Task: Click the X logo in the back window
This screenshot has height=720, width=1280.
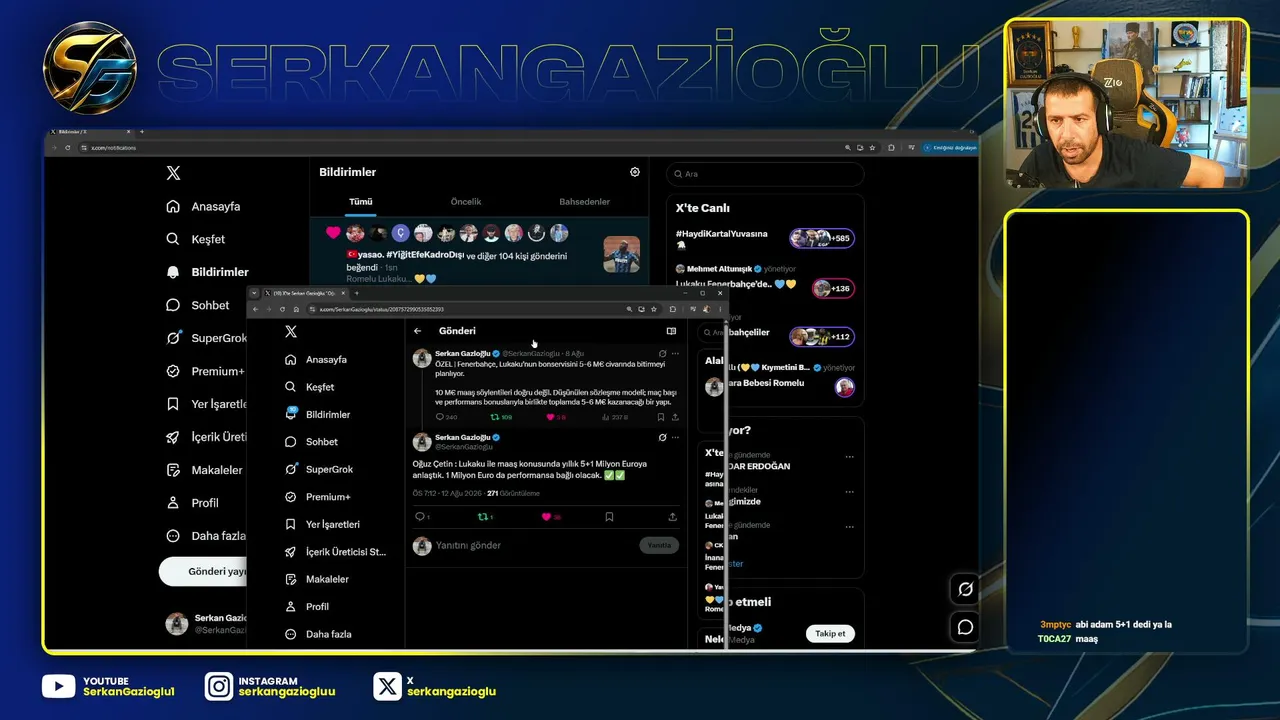Action: point(173,173)
